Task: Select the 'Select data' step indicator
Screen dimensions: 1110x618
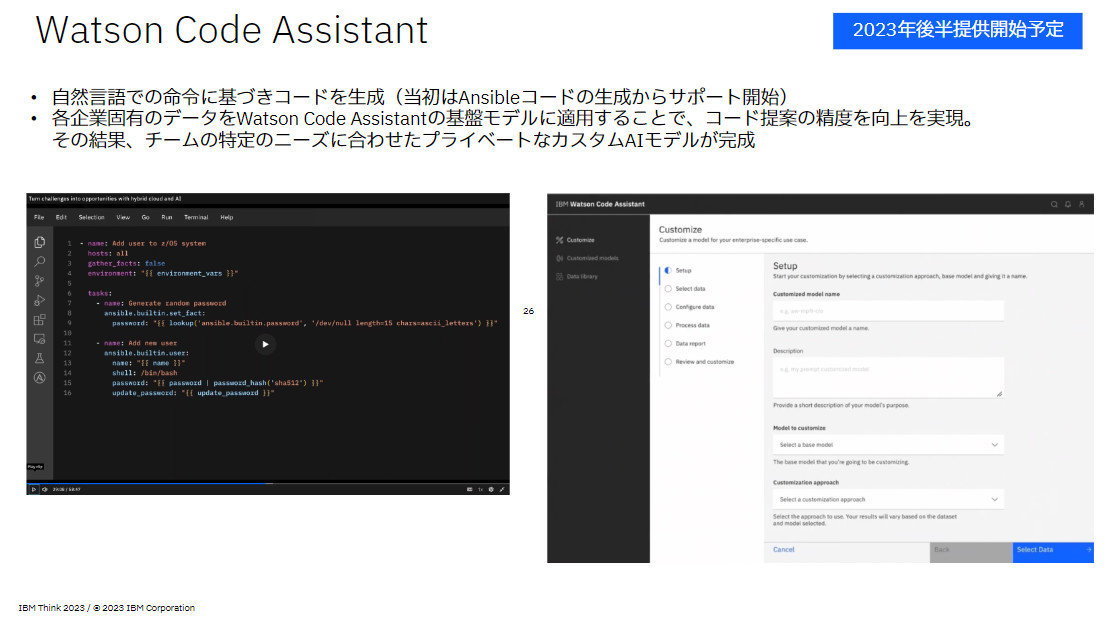Action: [668, 288]
